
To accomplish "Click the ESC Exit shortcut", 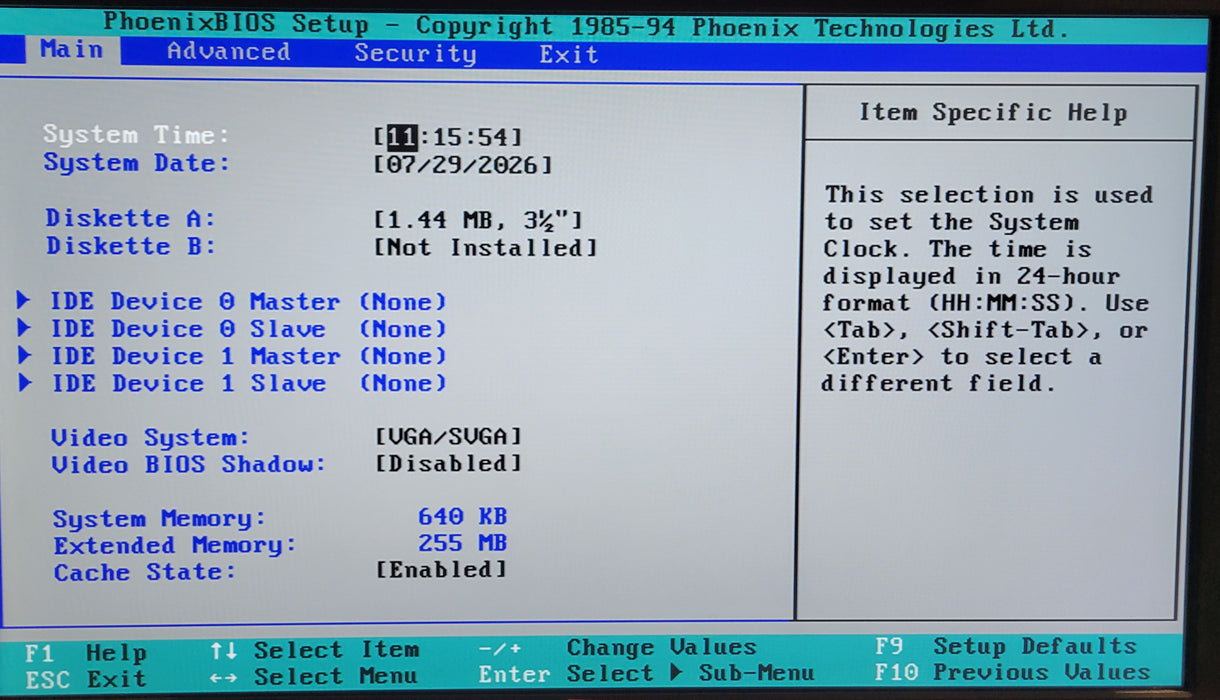I will pyautogui.click(x=86, y=680).
